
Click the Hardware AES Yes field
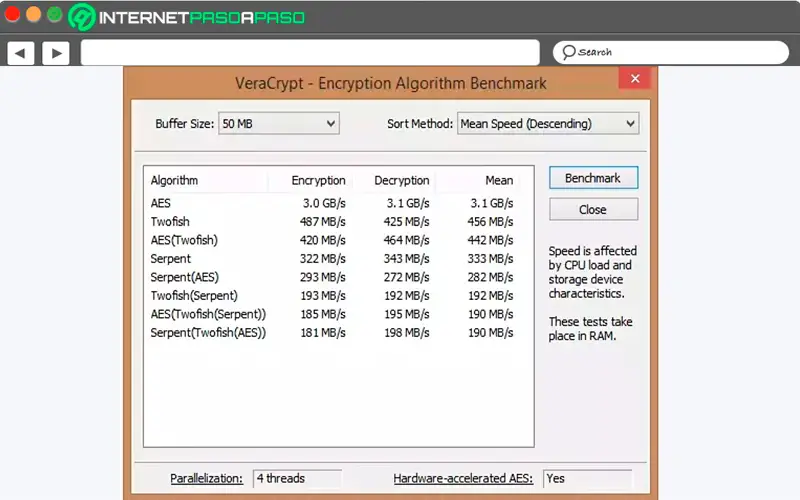(587, 479)
